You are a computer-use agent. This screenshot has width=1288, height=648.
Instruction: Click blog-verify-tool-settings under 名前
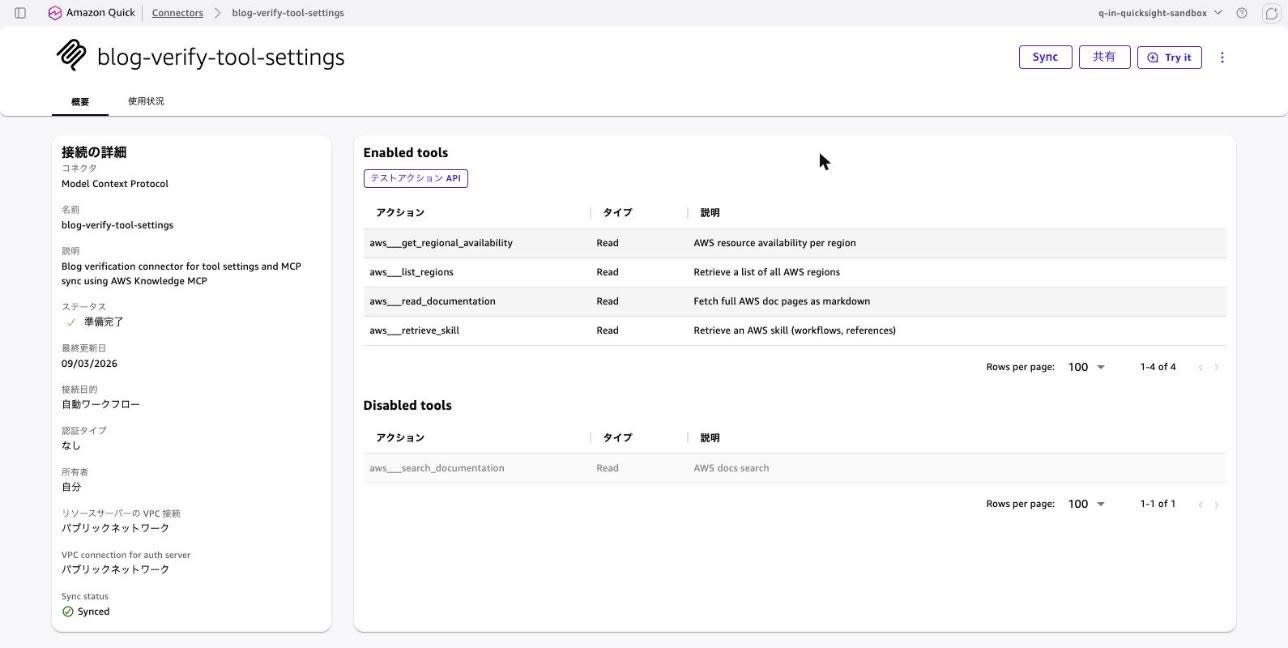click(117, 225)
